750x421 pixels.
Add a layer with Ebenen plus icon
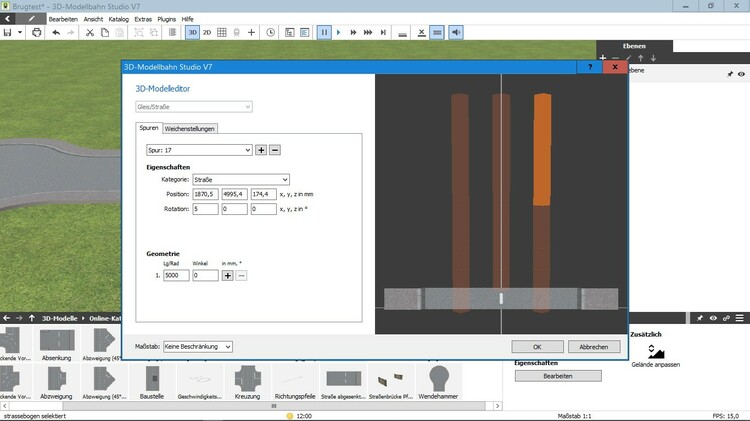coord(603,58)
